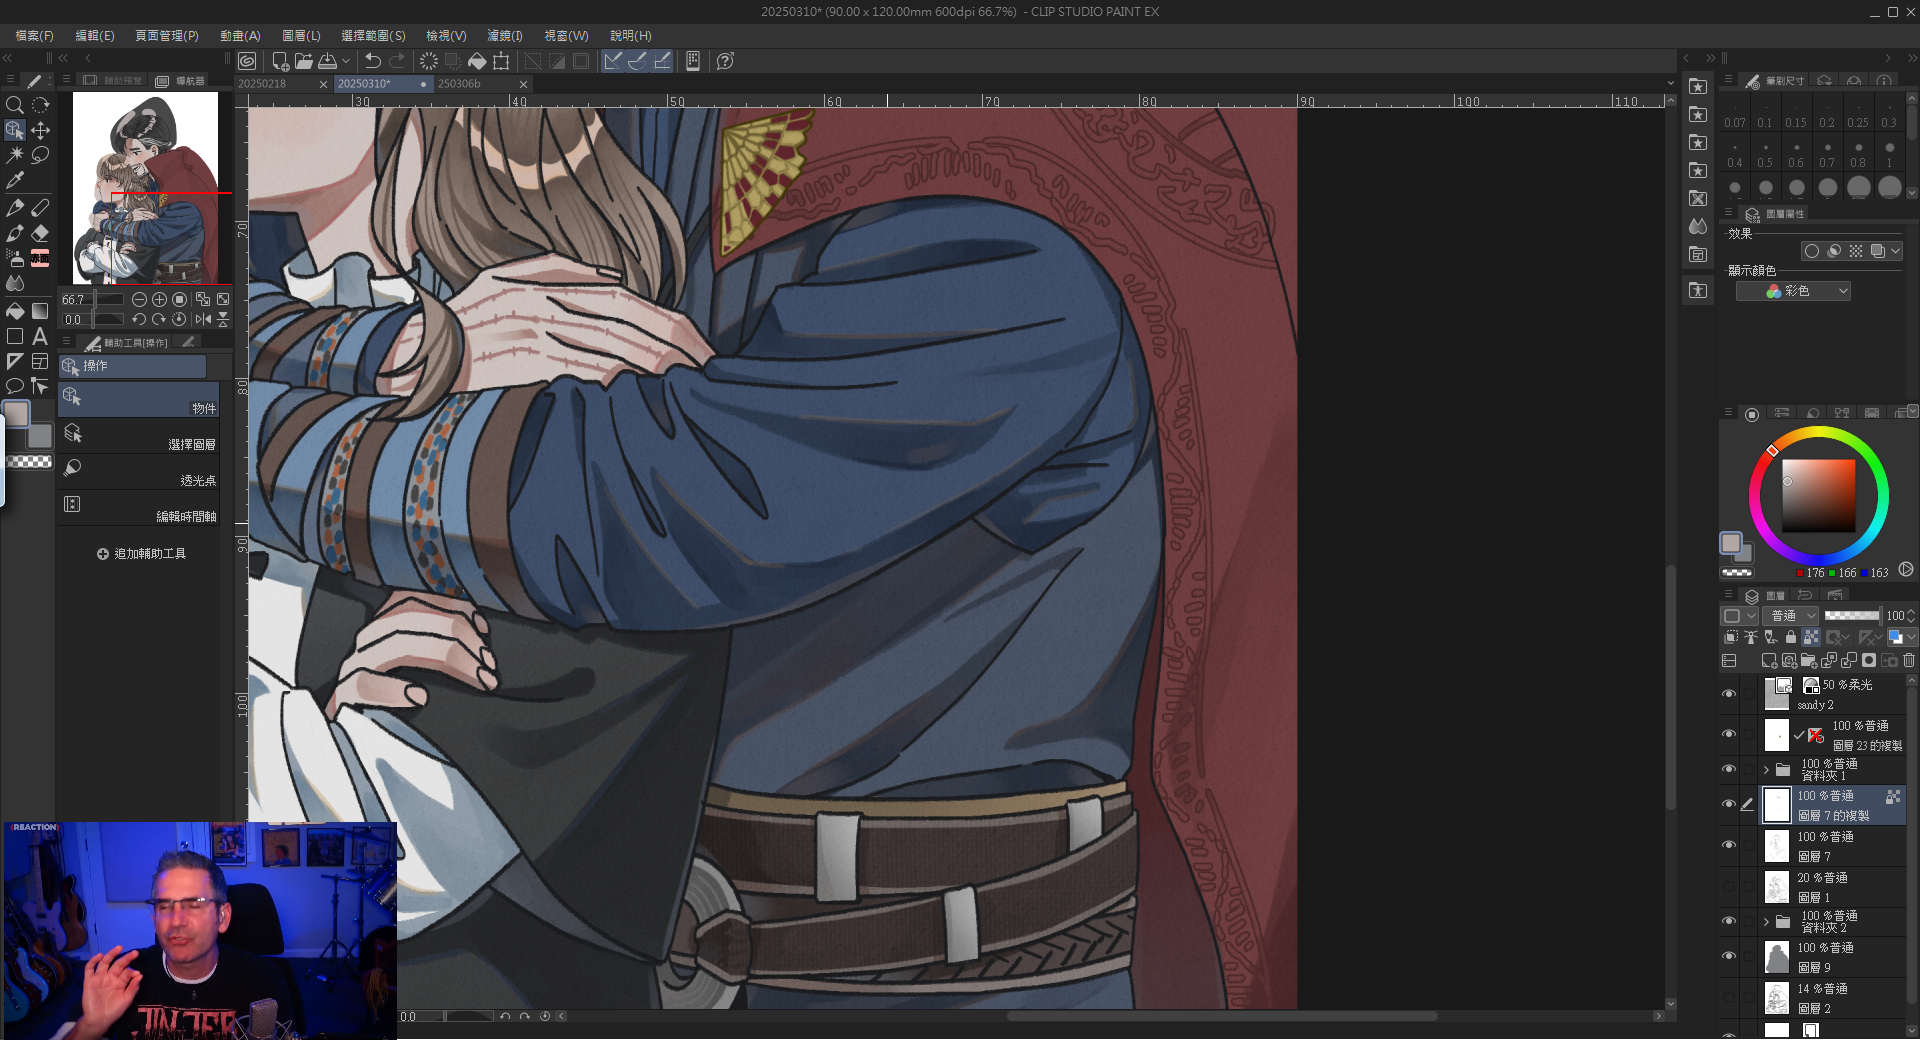Toggle snap to grid

click(x=662, y=61)
